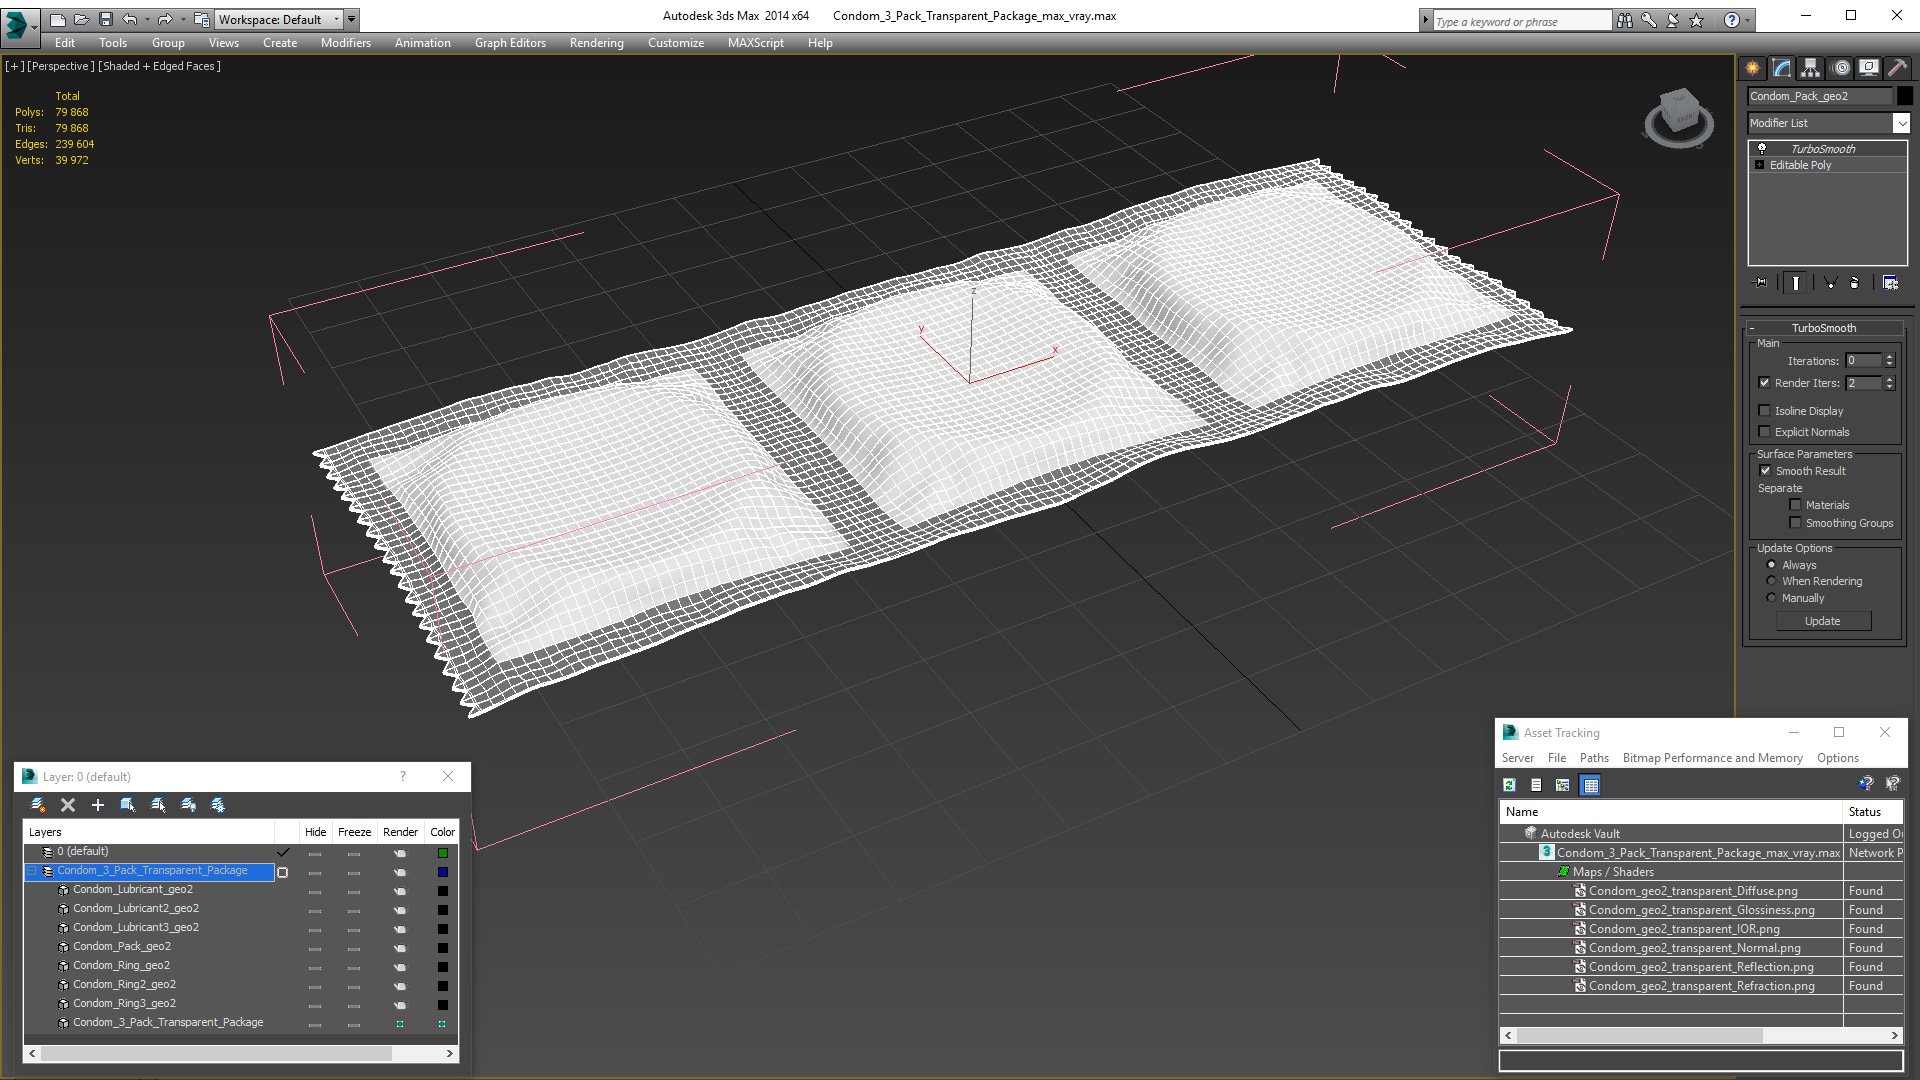Select Manually update radio option

pyautogui.click(x=1772, y=598)
